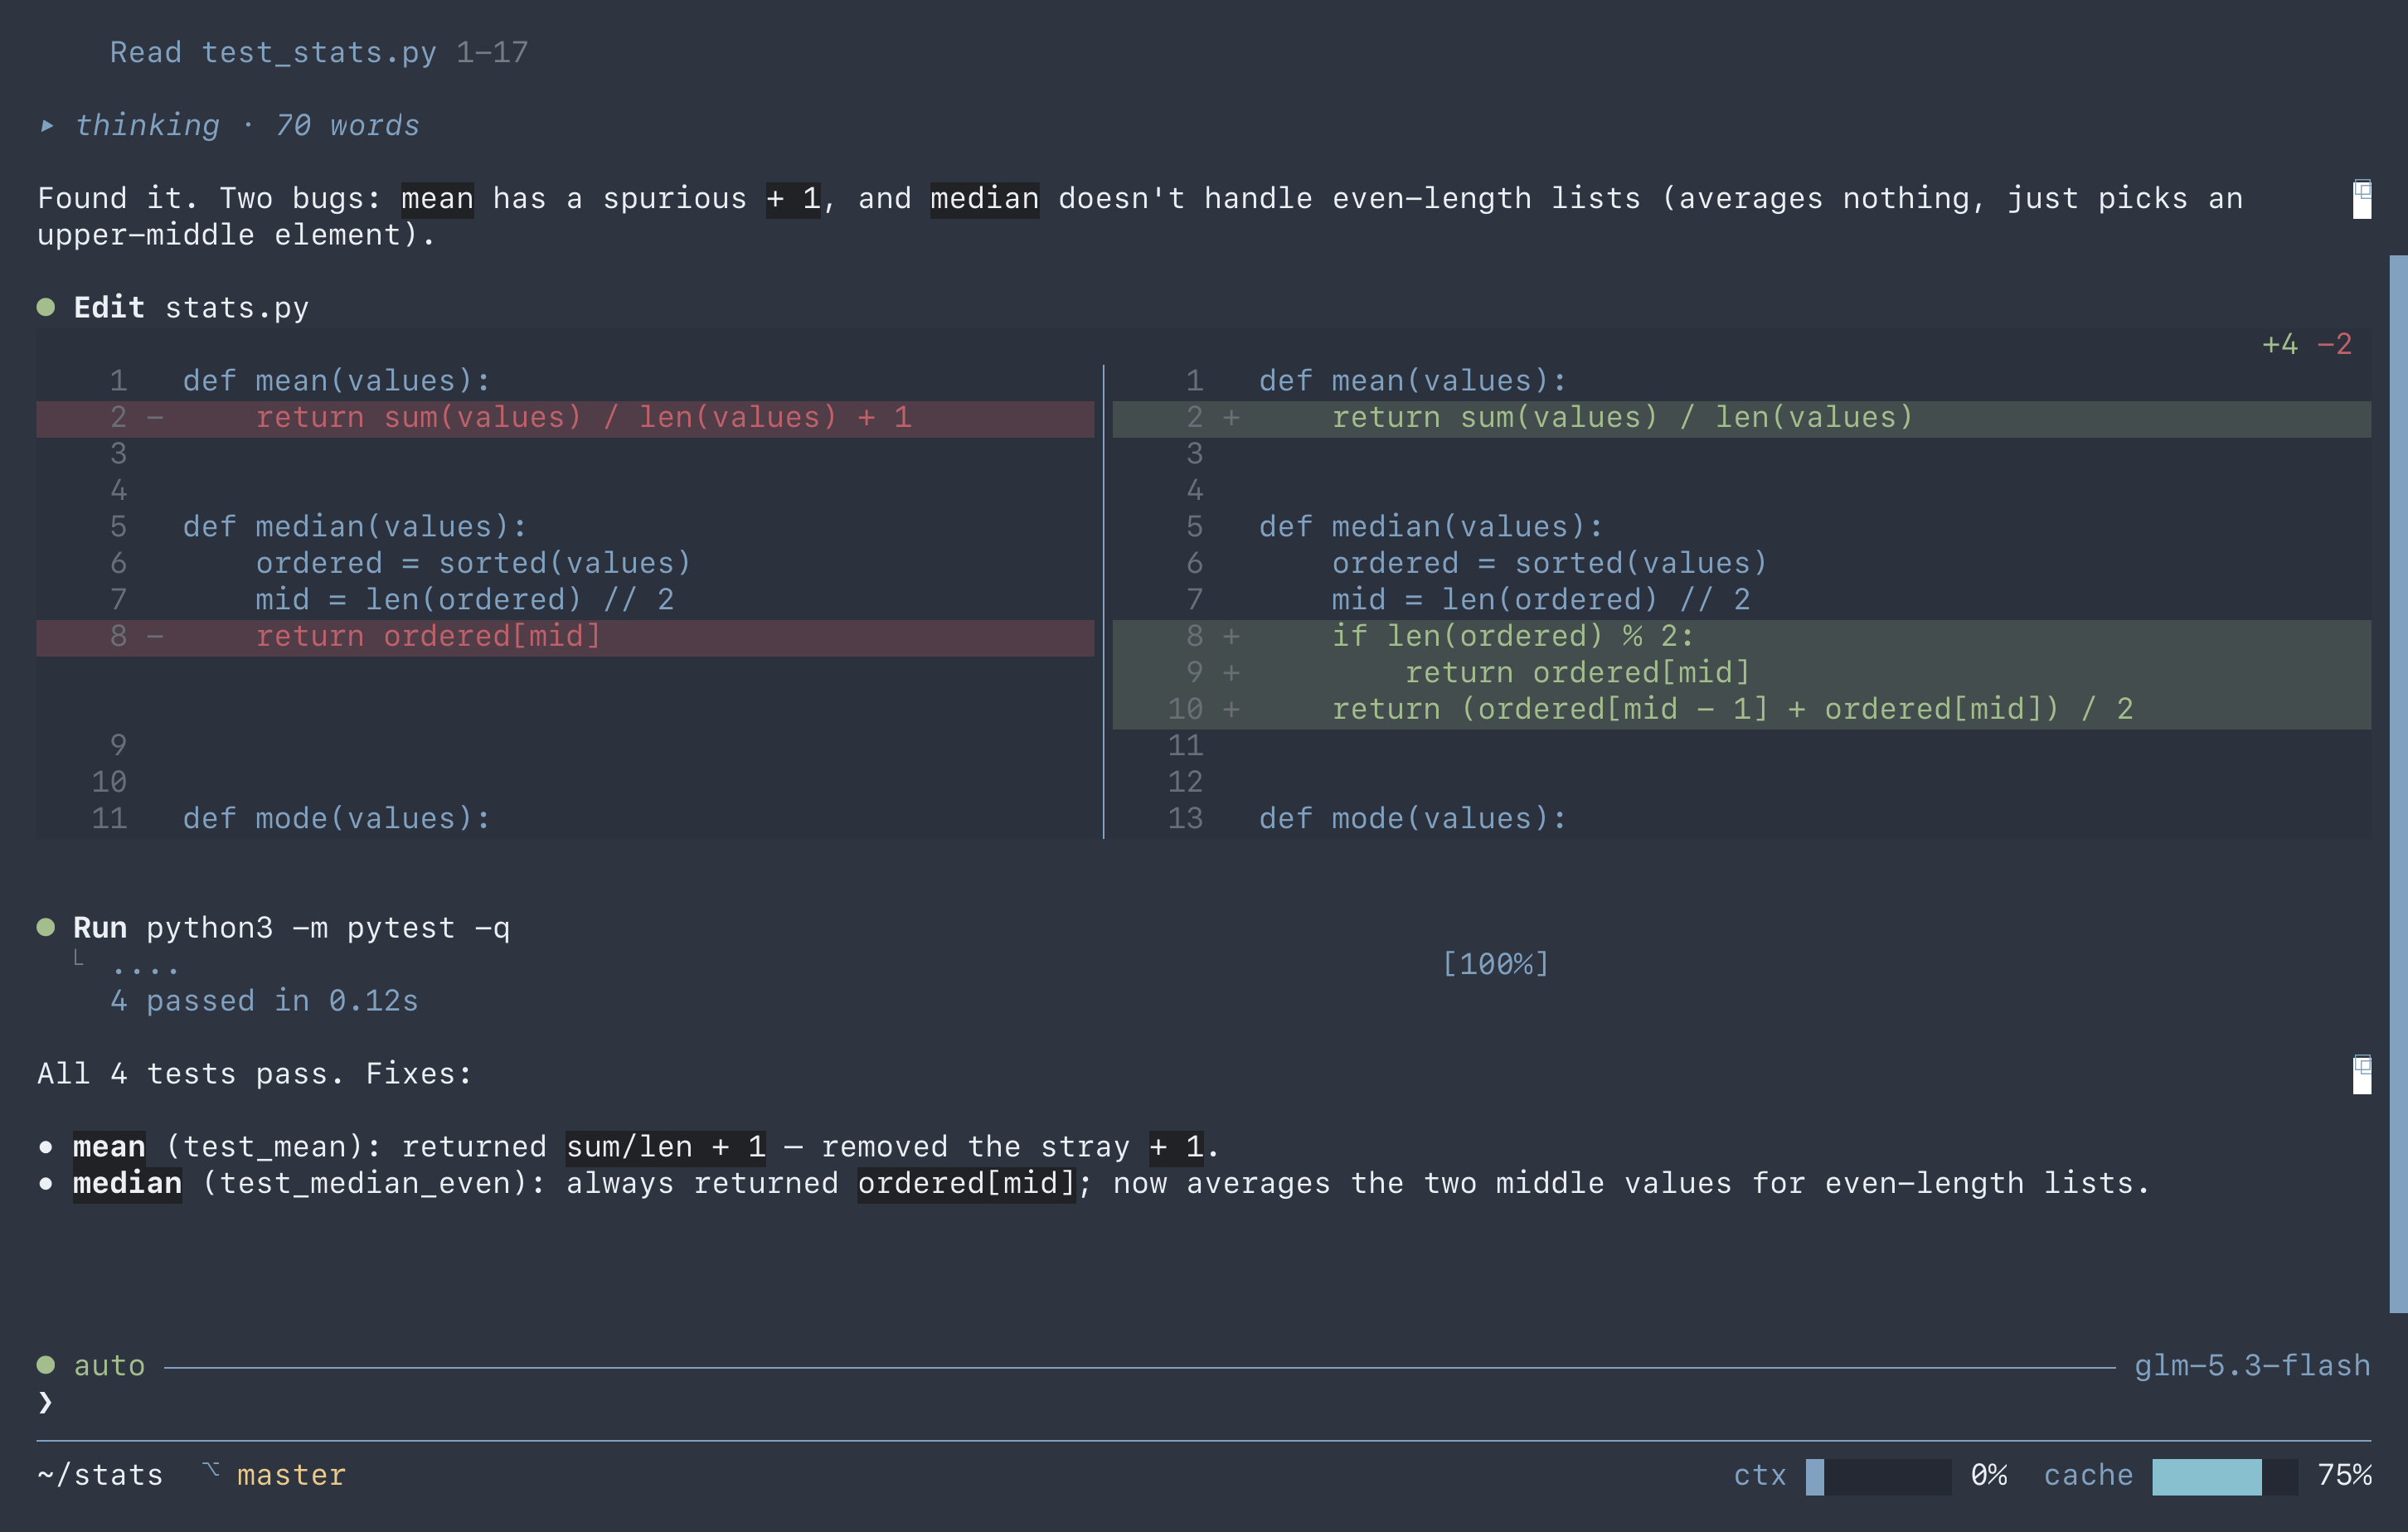This screenshot has height=1532, width=2408.
Task: Expand the thinking 70 words disclosure
Action: click(x=229, y=125)
